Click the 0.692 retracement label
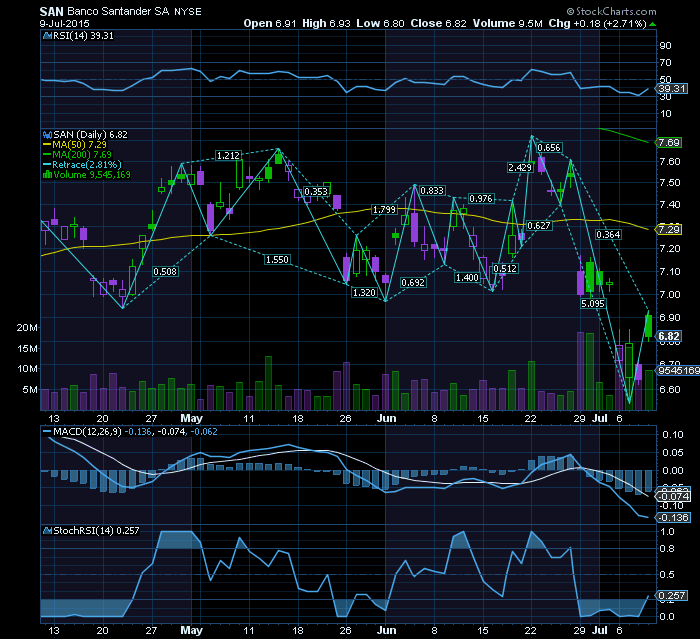700x639 pixels. (x=413, y=283)
